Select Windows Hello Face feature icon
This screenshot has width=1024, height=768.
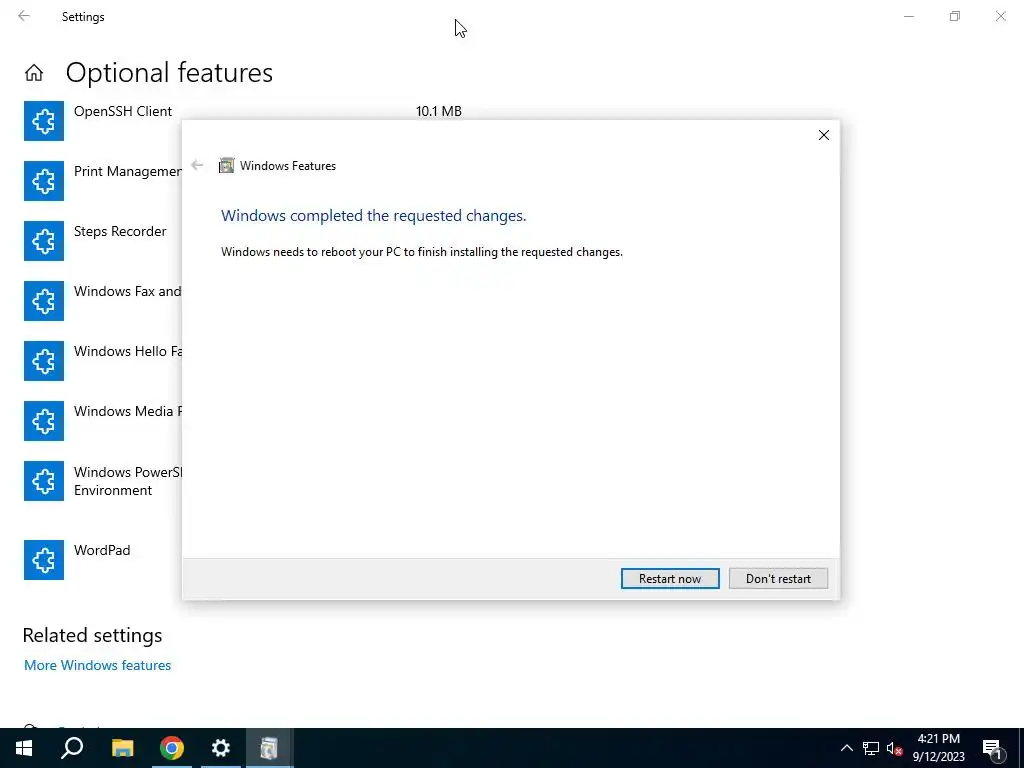coord(44,361)
